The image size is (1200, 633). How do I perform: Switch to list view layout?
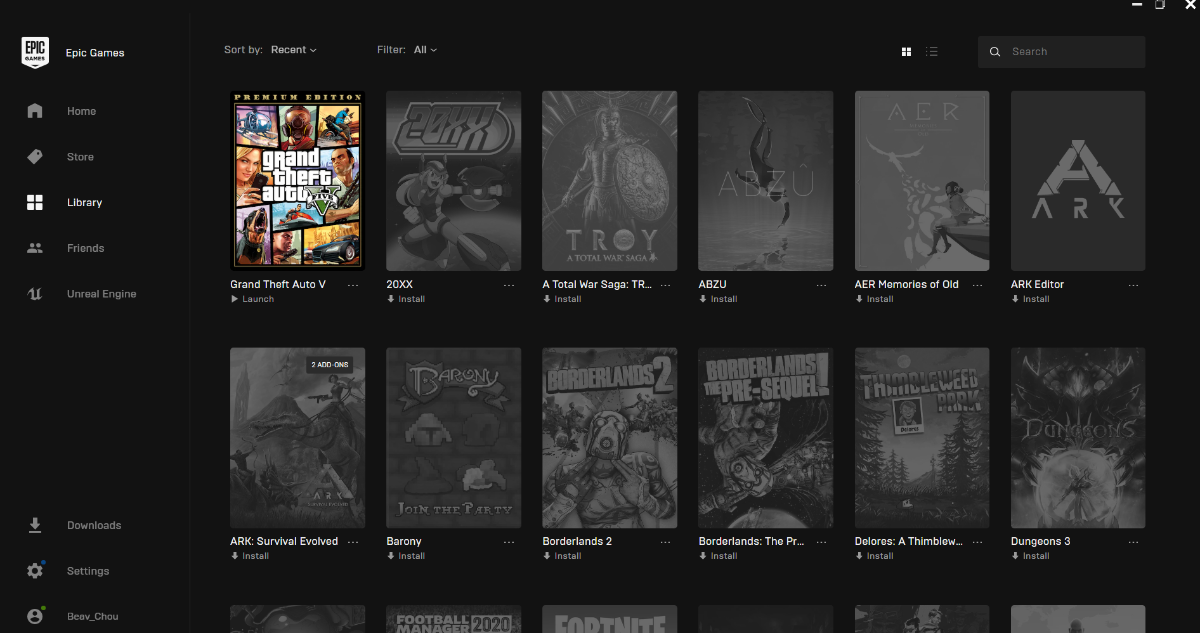pyautogui.click(x=932, y=51)
